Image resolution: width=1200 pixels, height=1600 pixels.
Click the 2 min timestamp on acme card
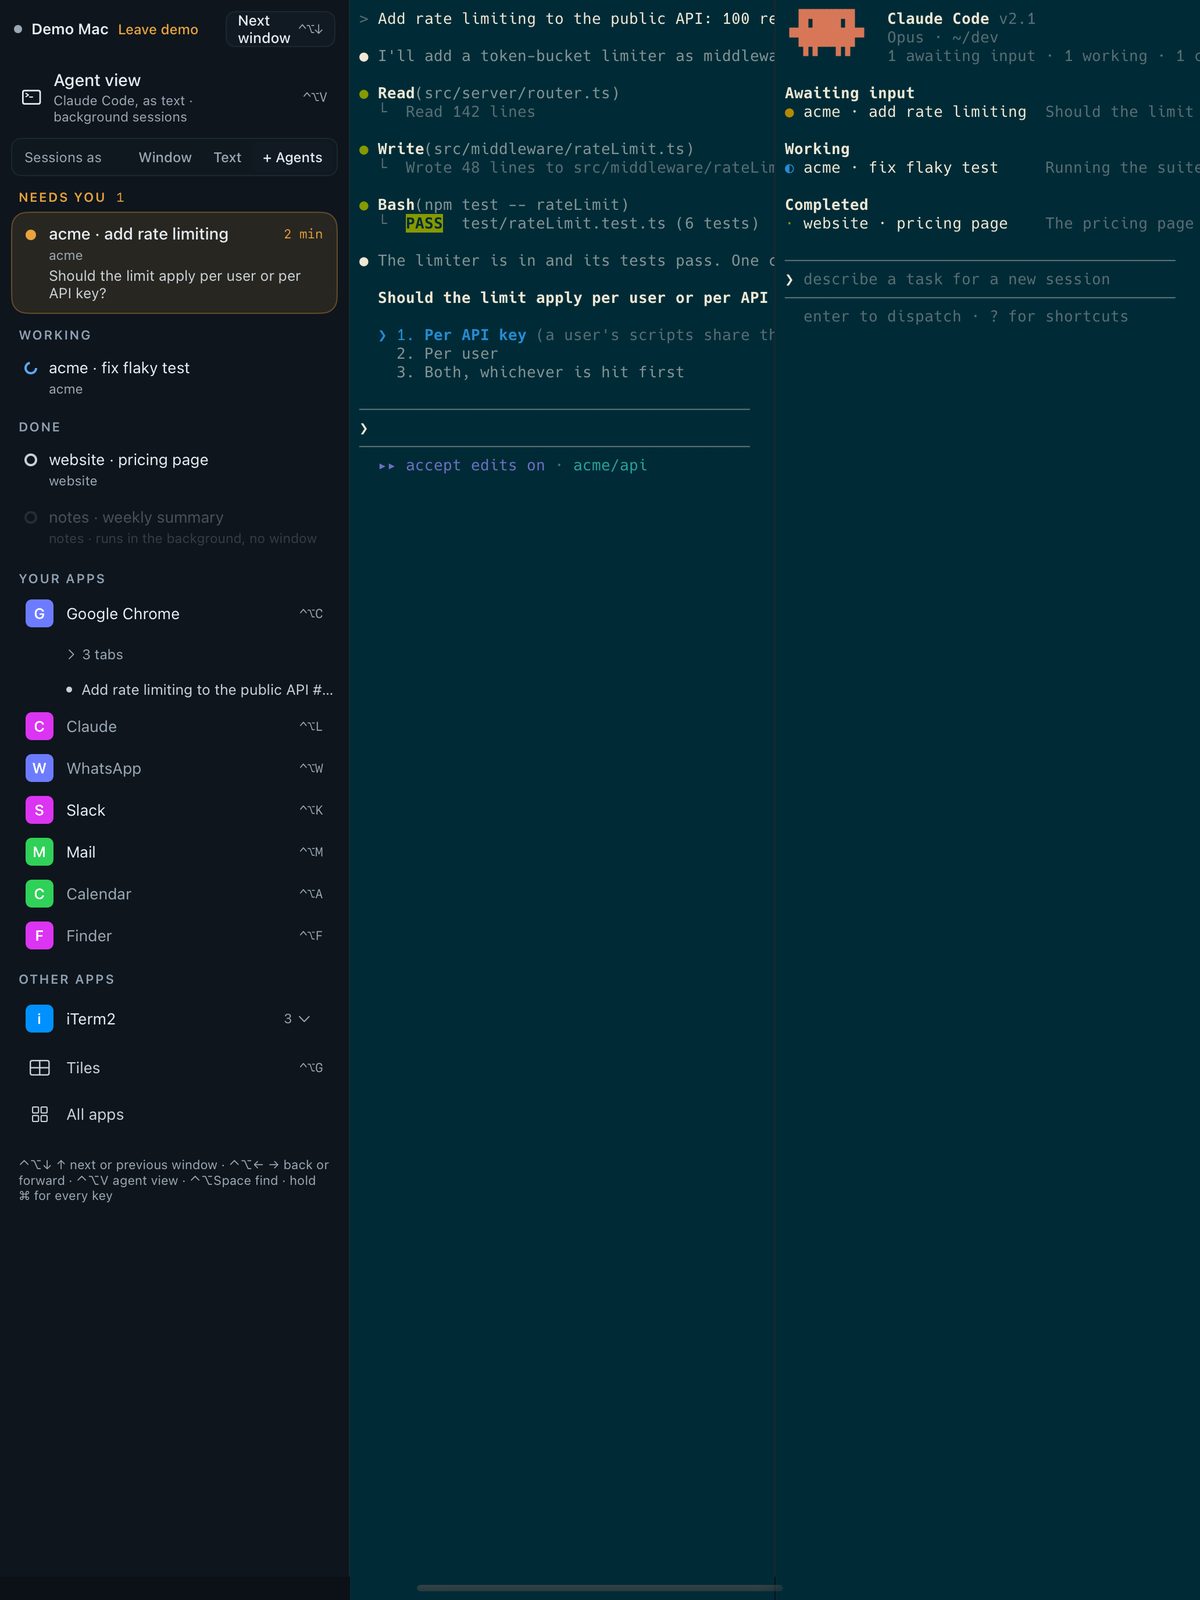click(303, 234)
